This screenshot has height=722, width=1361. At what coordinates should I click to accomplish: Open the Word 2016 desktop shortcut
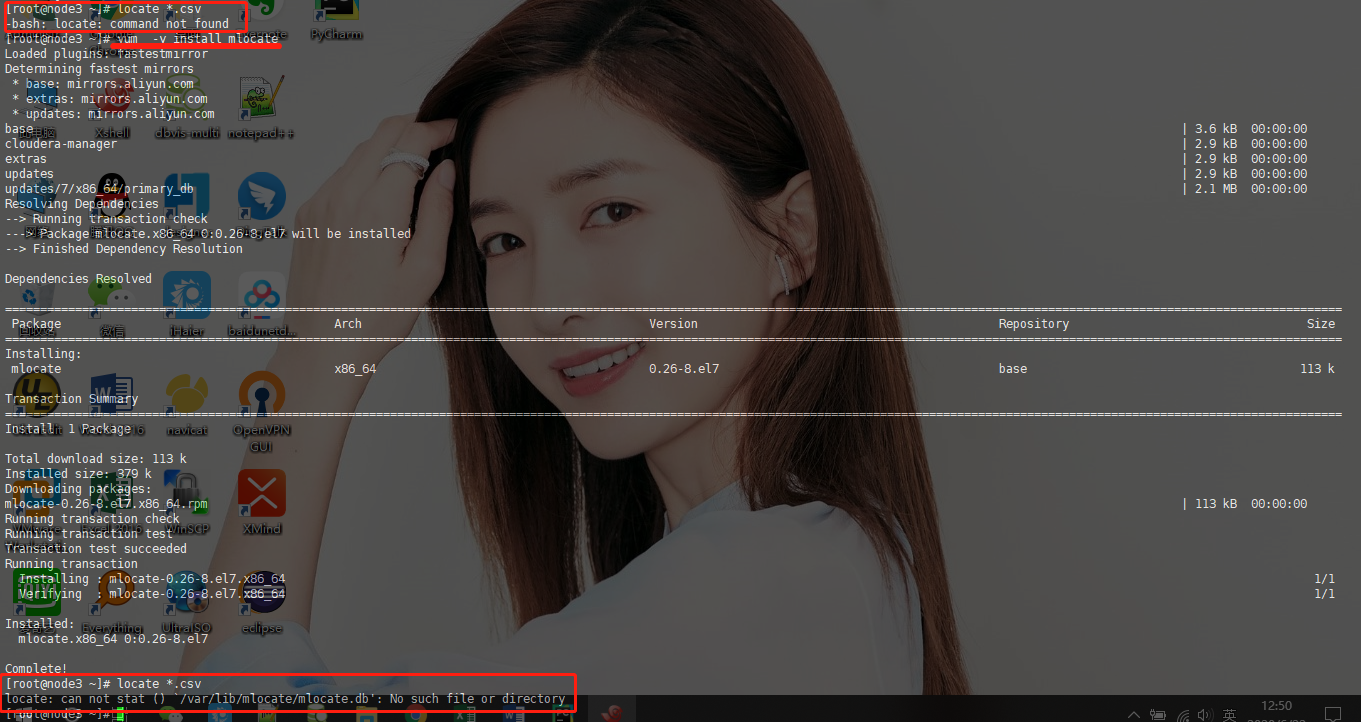coord(112,405)
